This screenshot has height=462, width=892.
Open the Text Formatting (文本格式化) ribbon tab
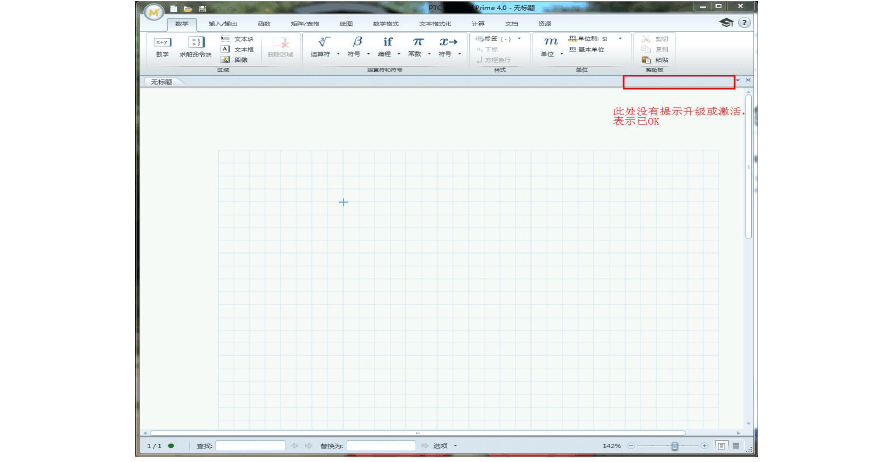click(x=435, y=24)
